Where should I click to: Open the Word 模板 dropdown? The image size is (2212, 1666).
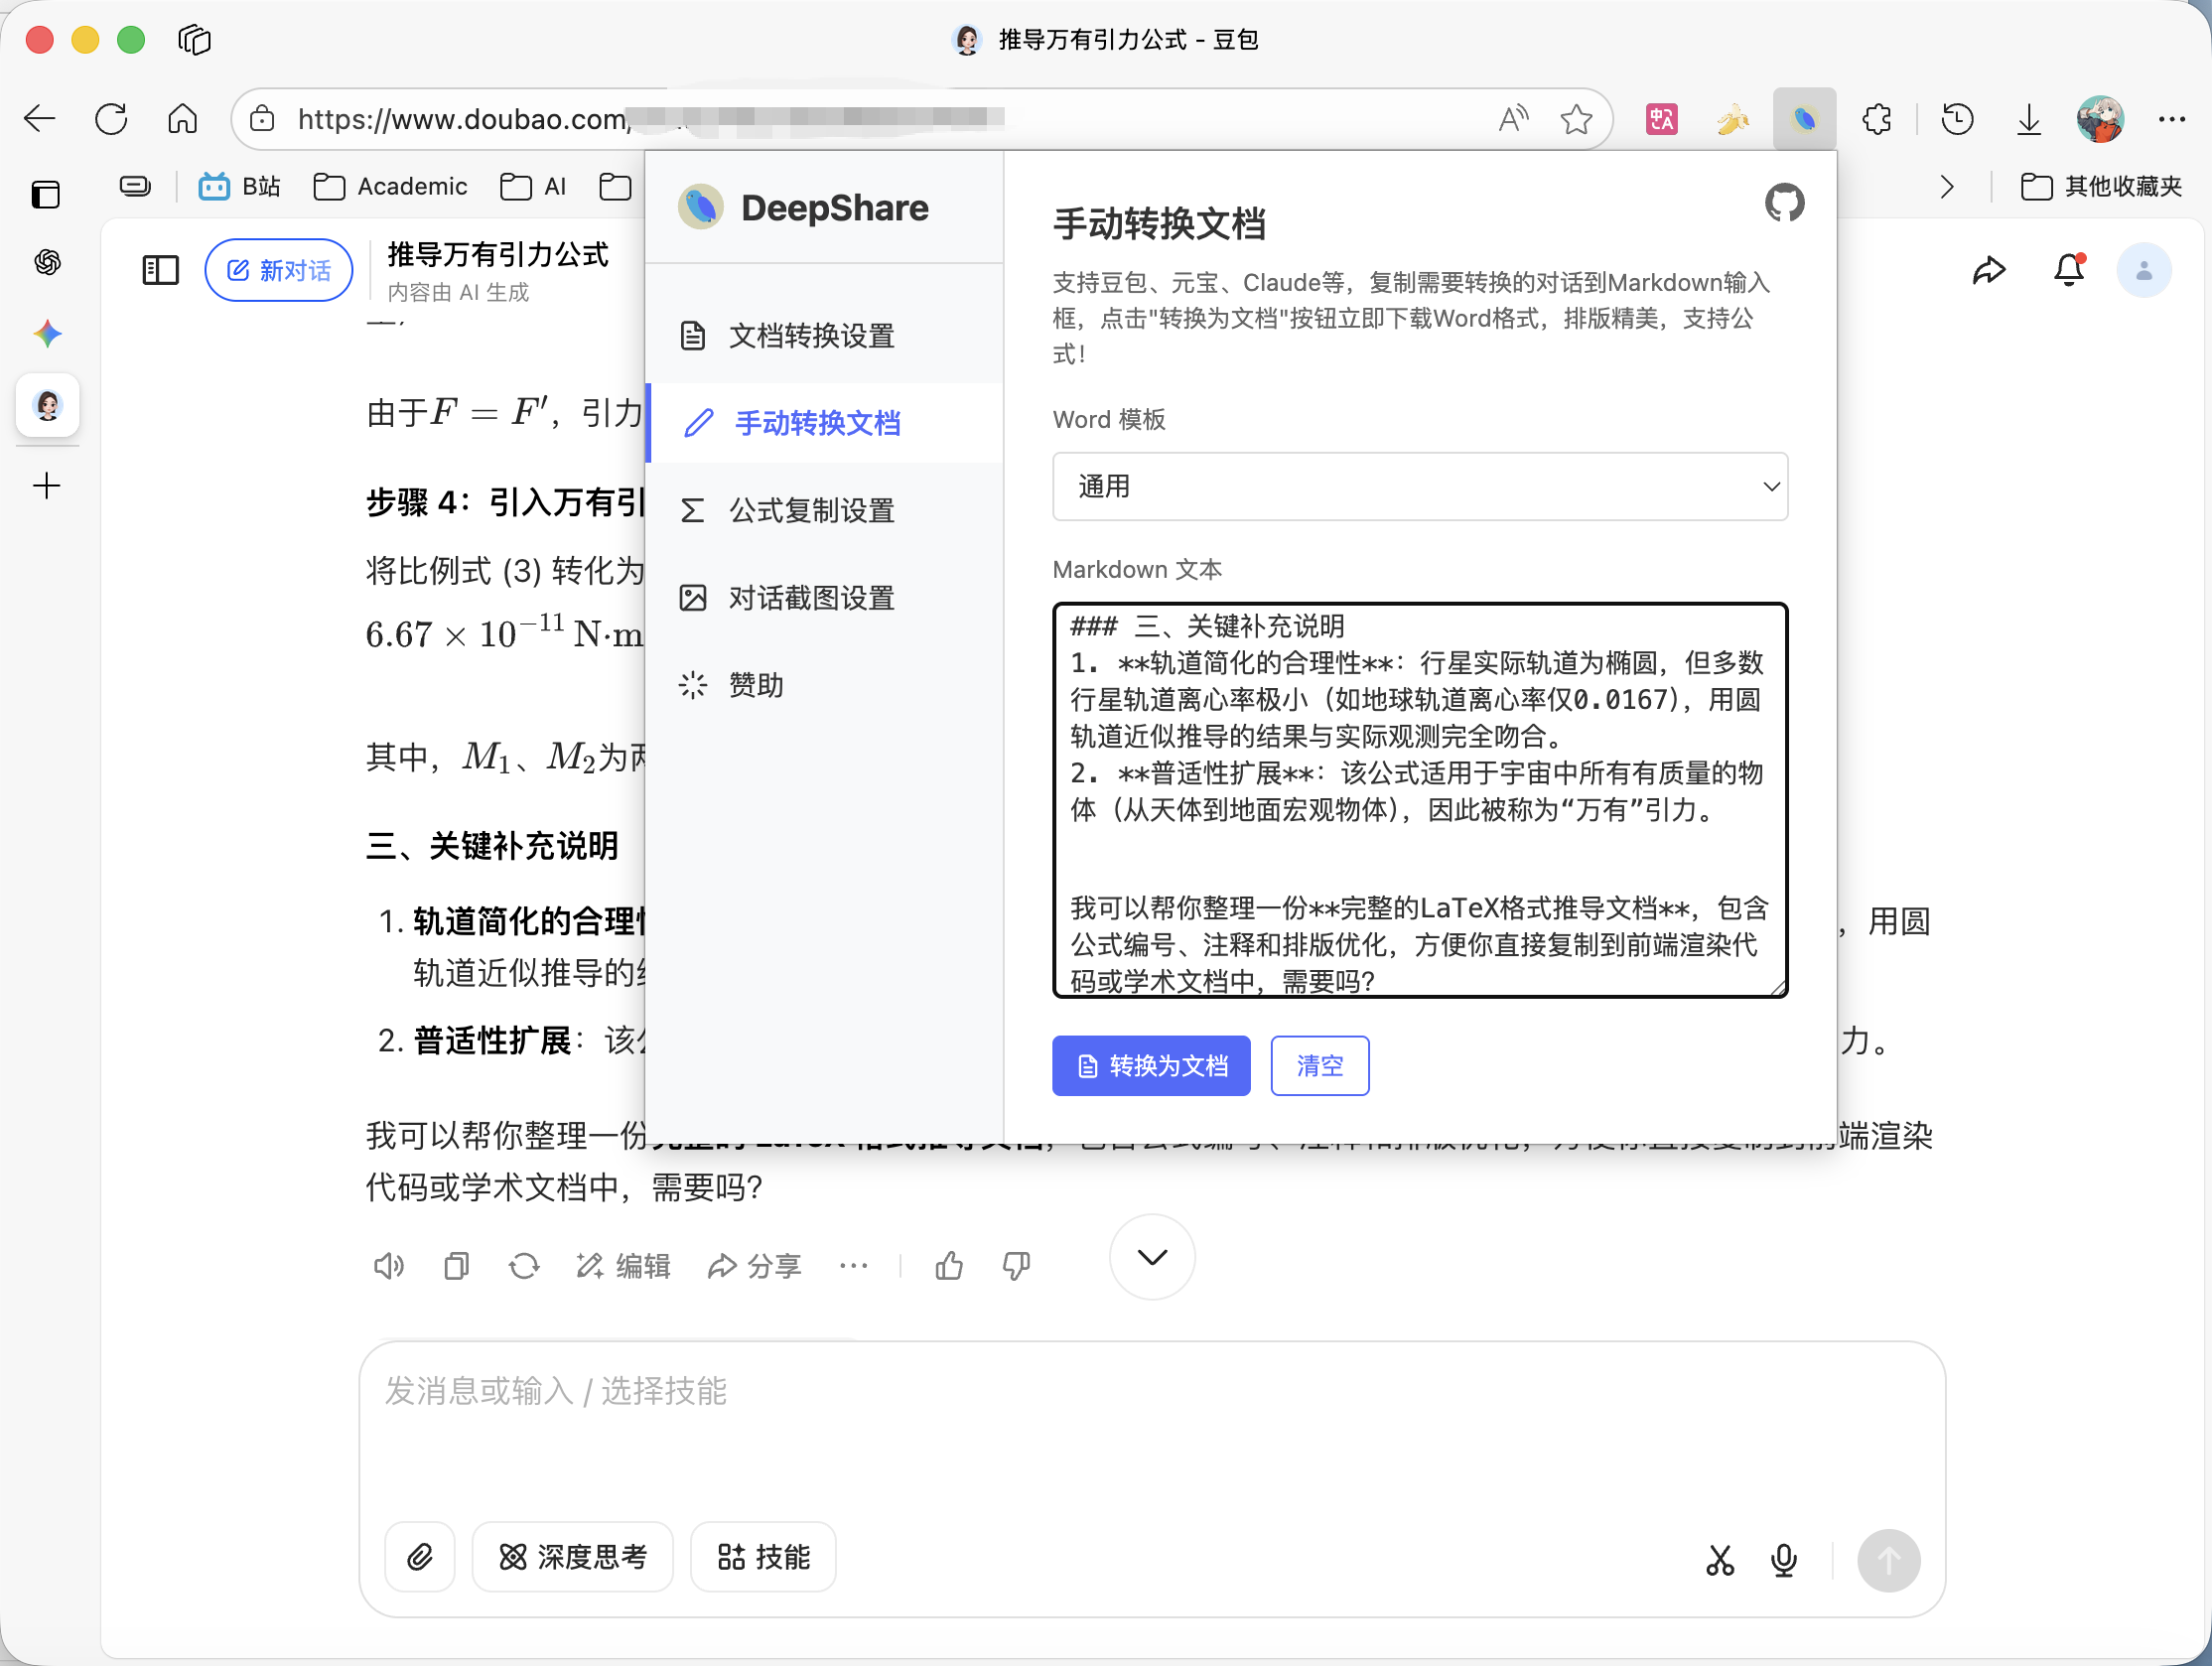click(1419, 487)
